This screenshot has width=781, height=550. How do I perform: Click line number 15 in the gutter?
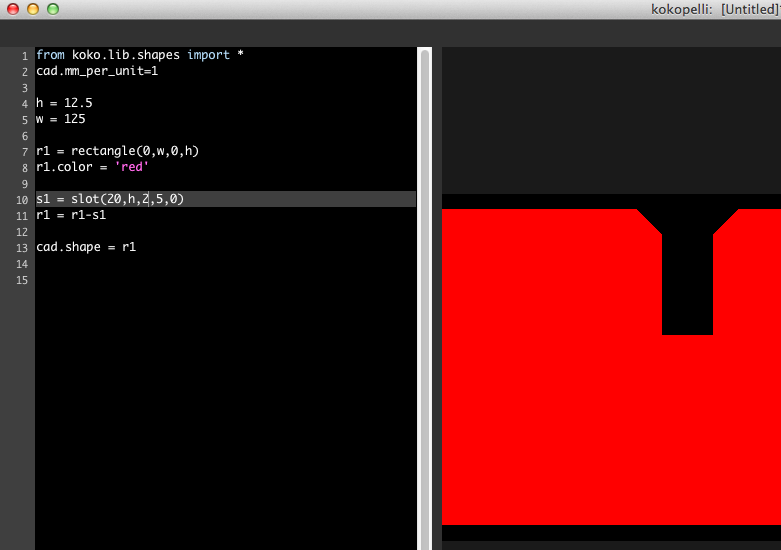pyautogui.click(x=22, y=280)
